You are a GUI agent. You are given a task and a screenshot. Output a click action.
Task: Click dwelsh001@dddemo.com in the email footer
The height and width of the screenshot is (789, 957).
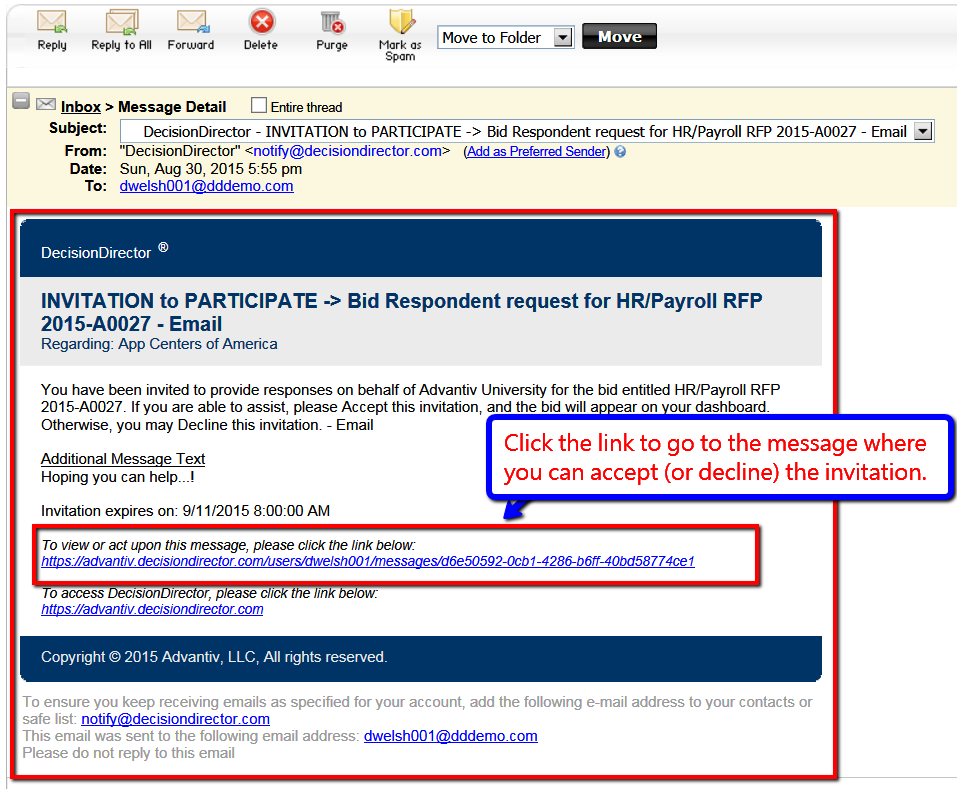pos(450,736)
